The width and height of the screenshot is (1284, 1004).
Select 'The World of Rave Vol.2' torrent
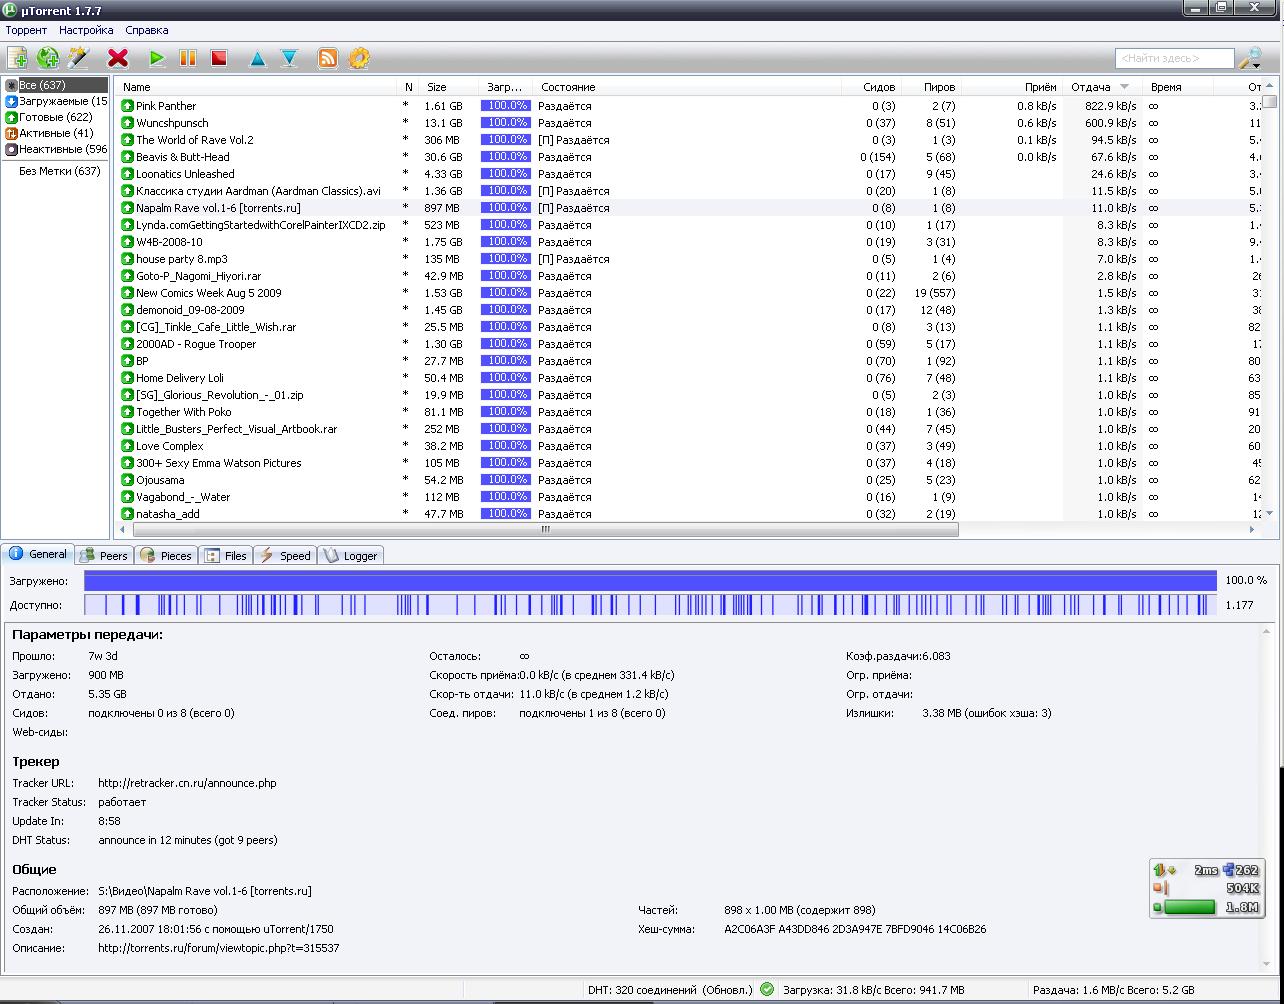pyautogui.click(x=688, y=140)
